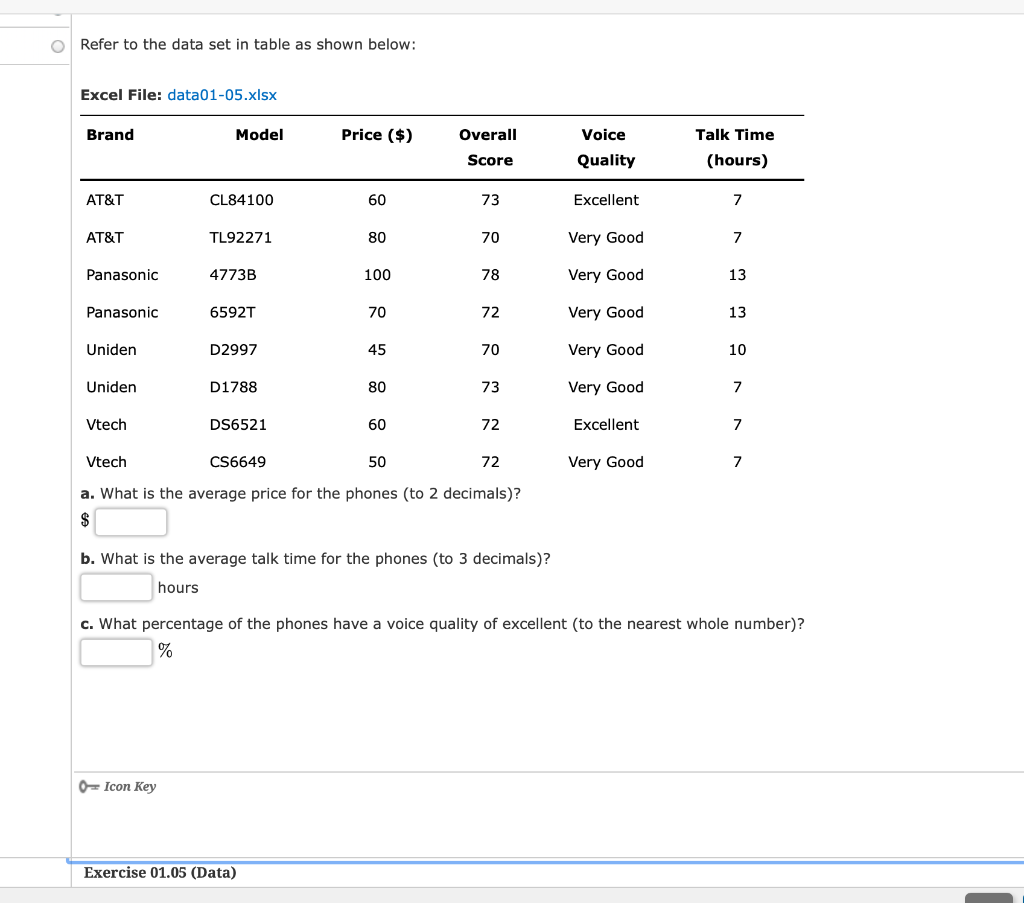Select the radio button beside the question
This screenshot has height=903, width=1024.
pos(57,45)
